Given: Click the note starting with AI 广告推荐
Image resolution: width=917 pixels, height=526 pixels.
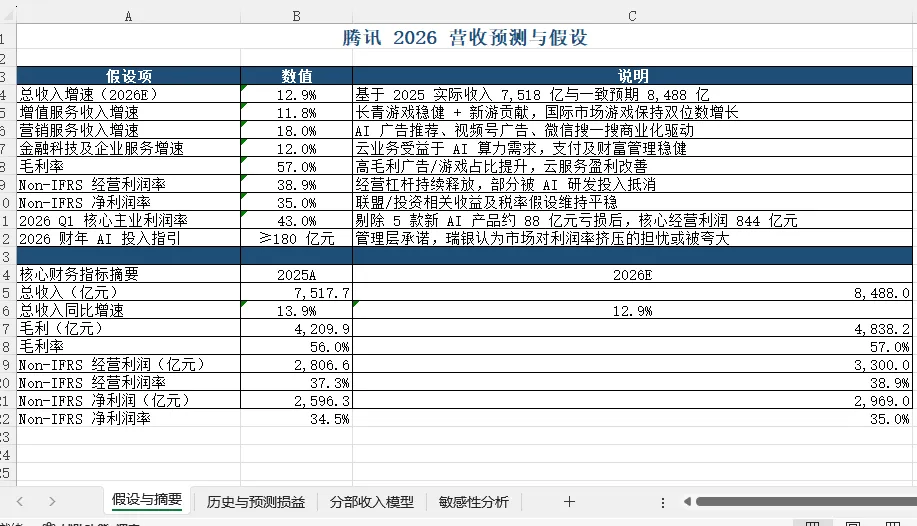Looking at the screenshot, I should click(632, 130).
